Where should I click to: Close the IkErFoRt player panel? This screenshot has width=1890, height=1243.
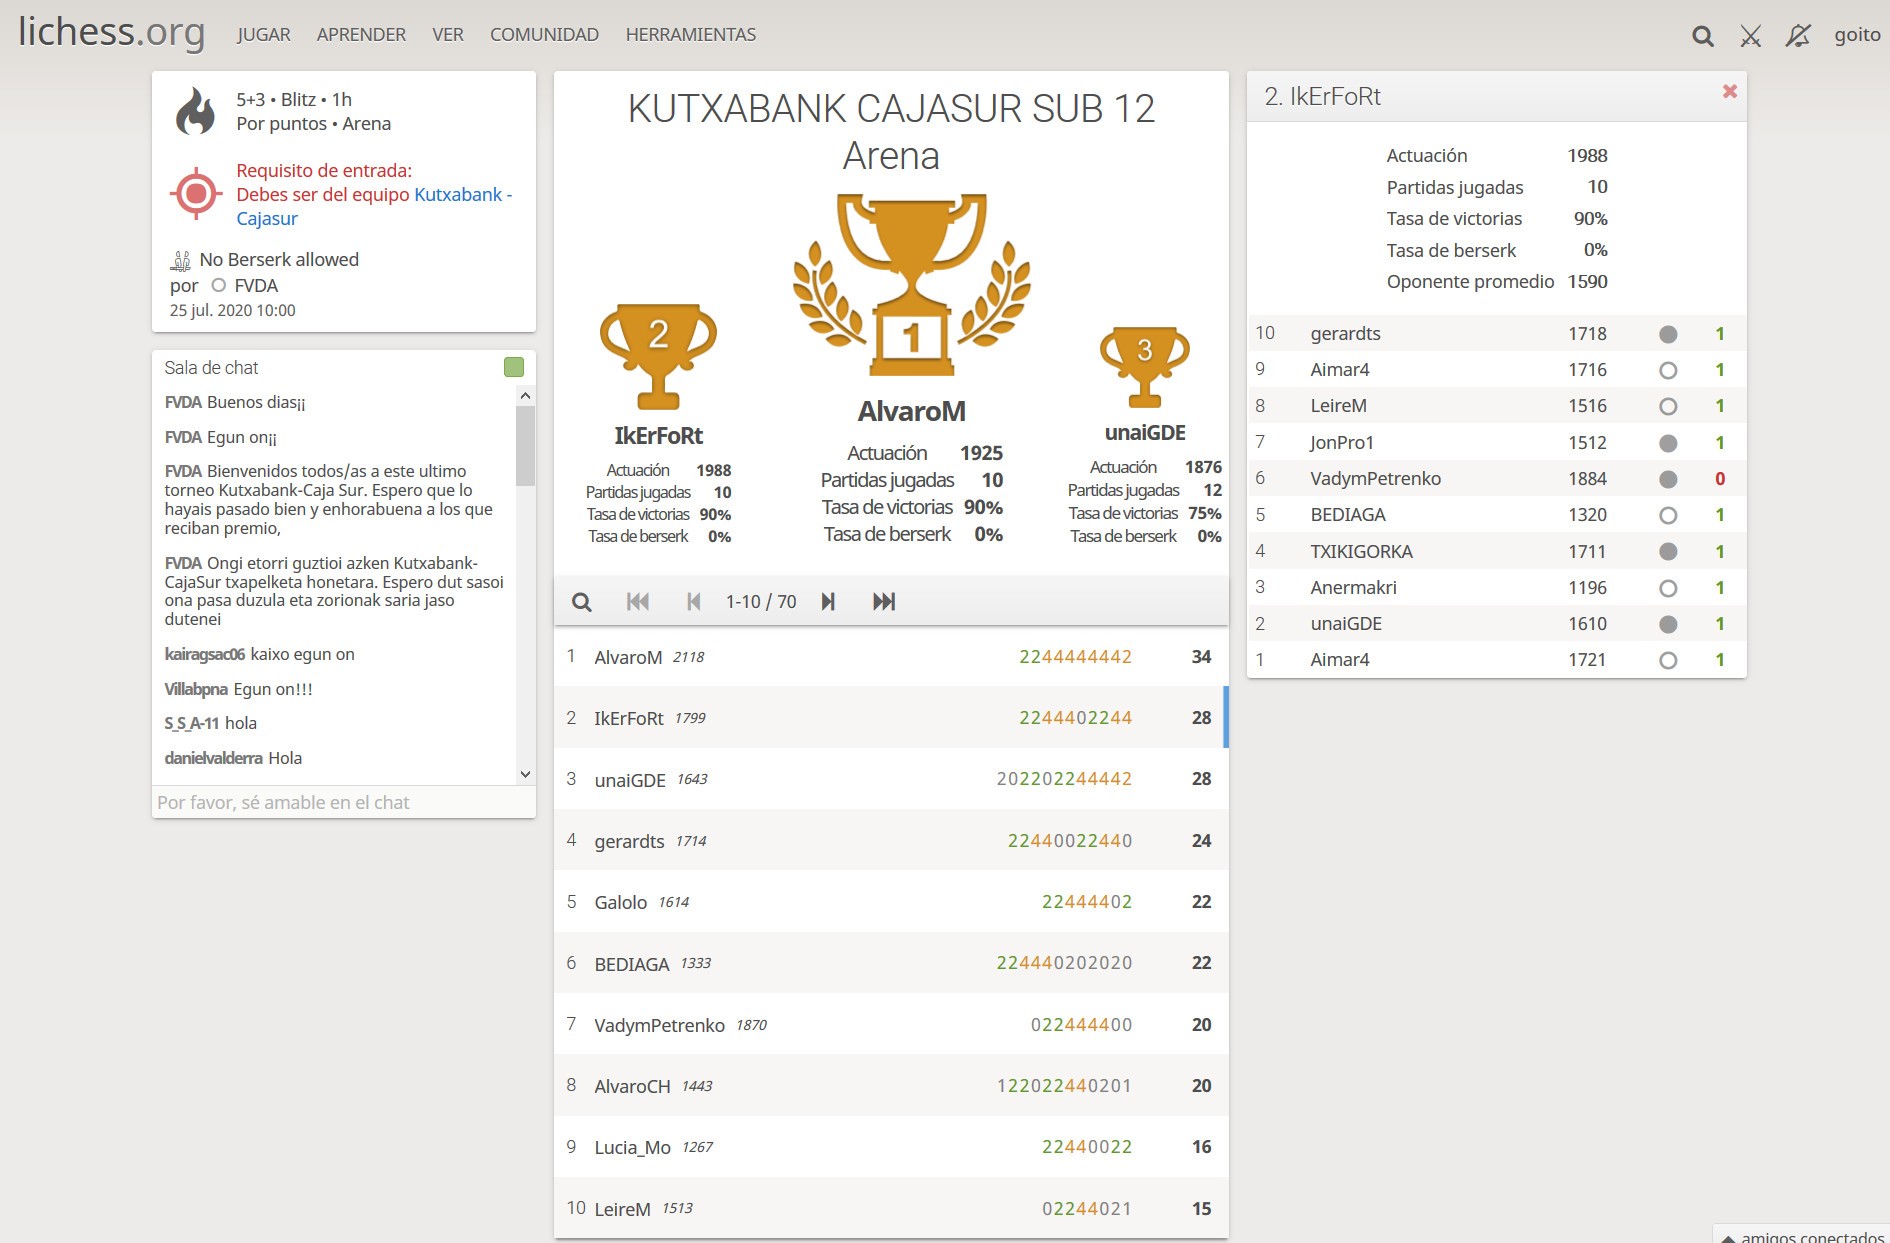[1729, 92]
